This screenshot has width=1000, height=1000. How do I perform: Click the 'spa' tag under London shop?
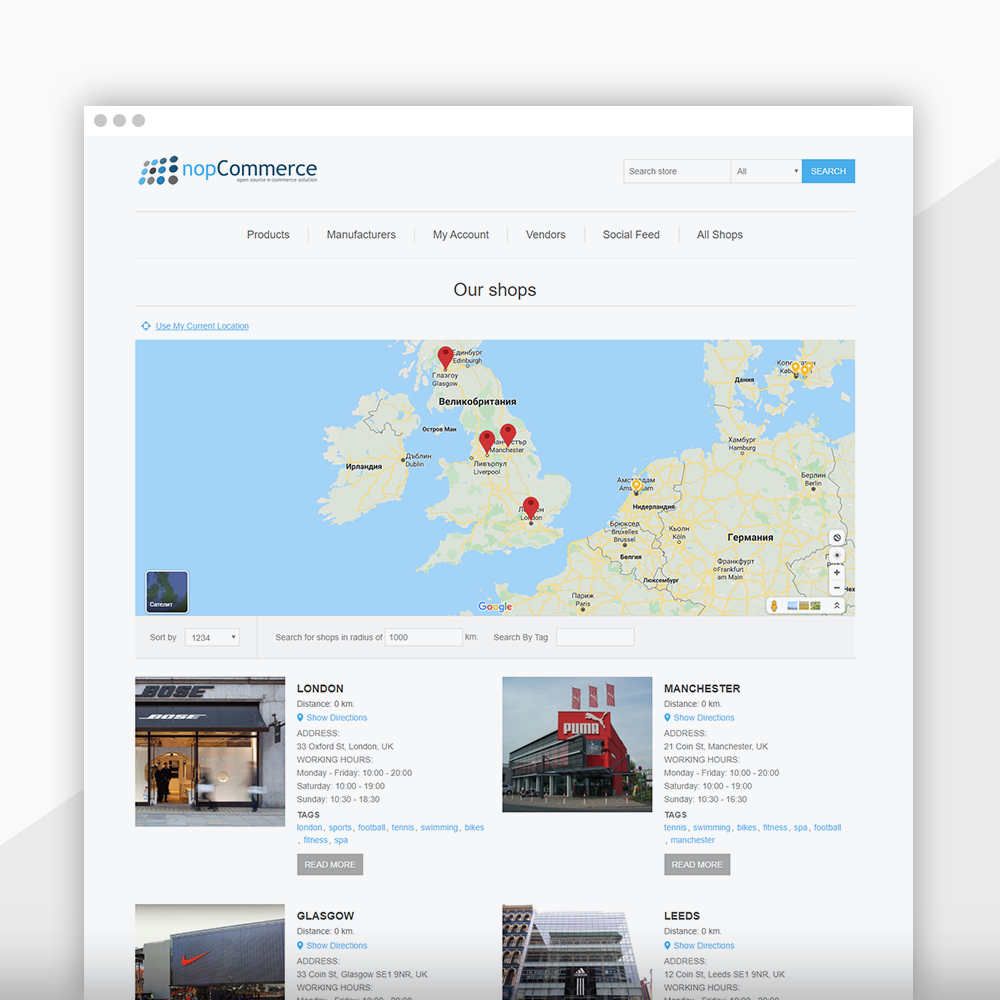click(x=341, y=840)
